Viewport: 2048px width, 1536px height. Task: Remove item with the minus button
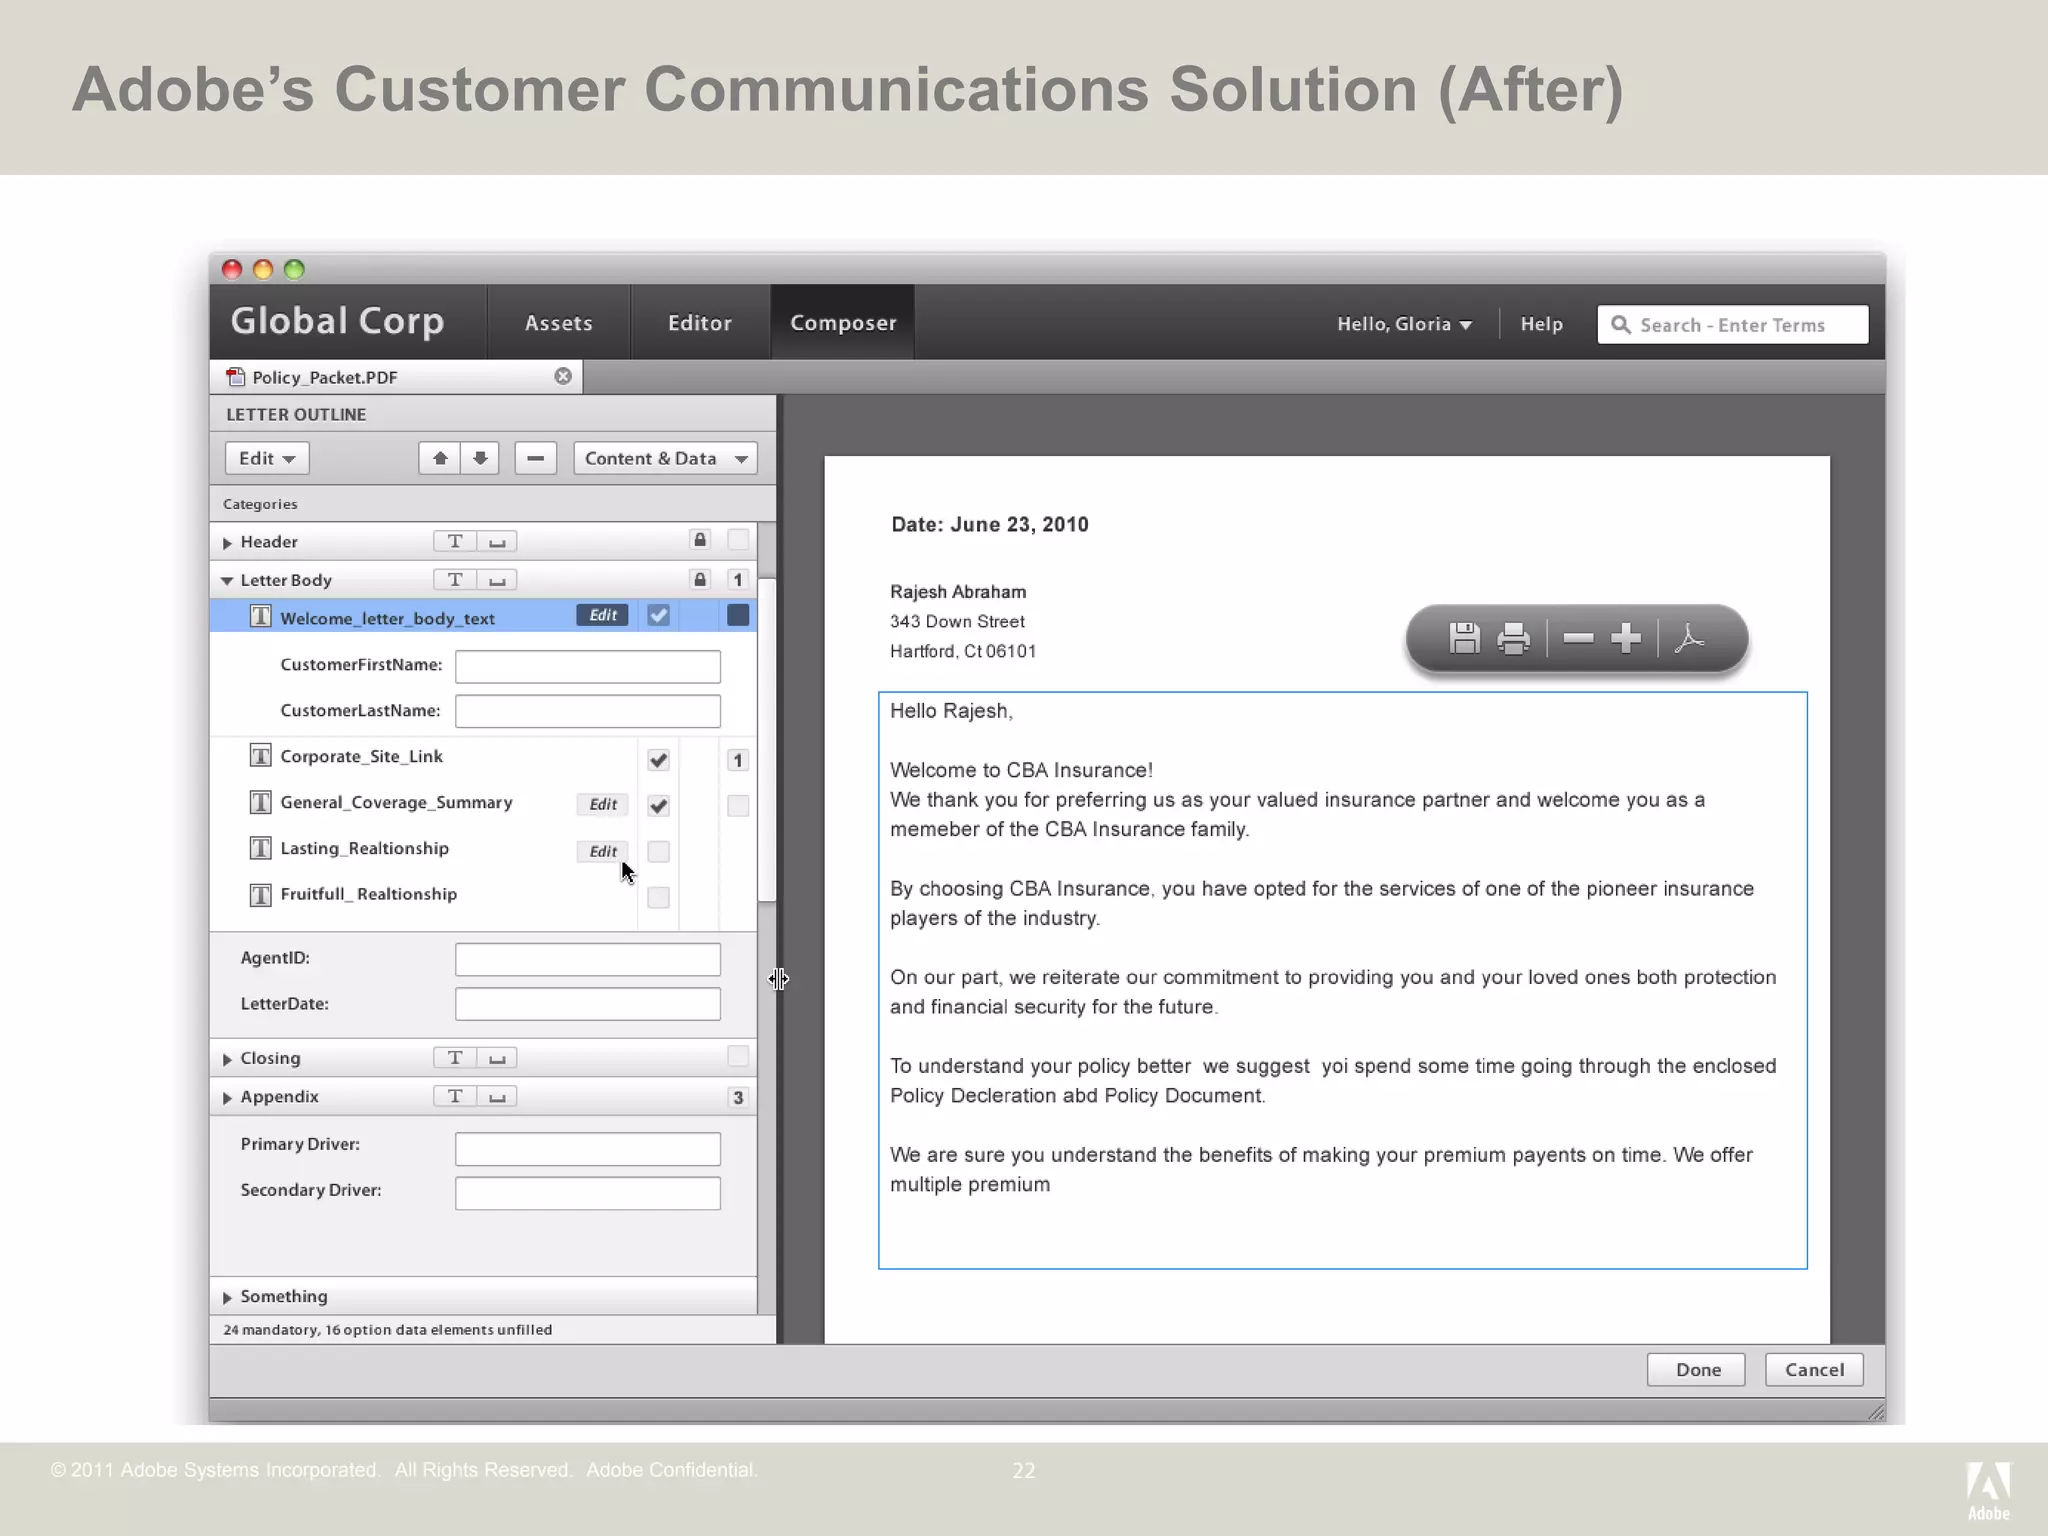[x=535, y=458]
